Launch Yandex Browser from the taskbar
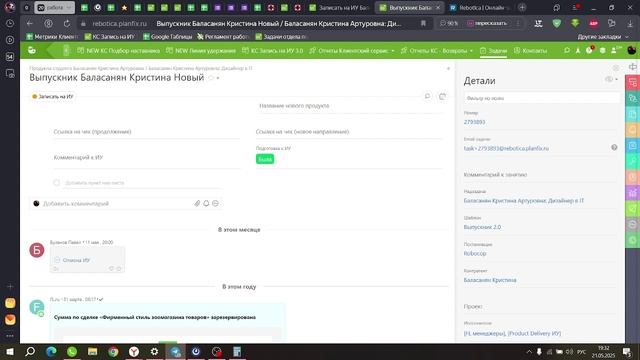640x360 pixels. (134, 351)
